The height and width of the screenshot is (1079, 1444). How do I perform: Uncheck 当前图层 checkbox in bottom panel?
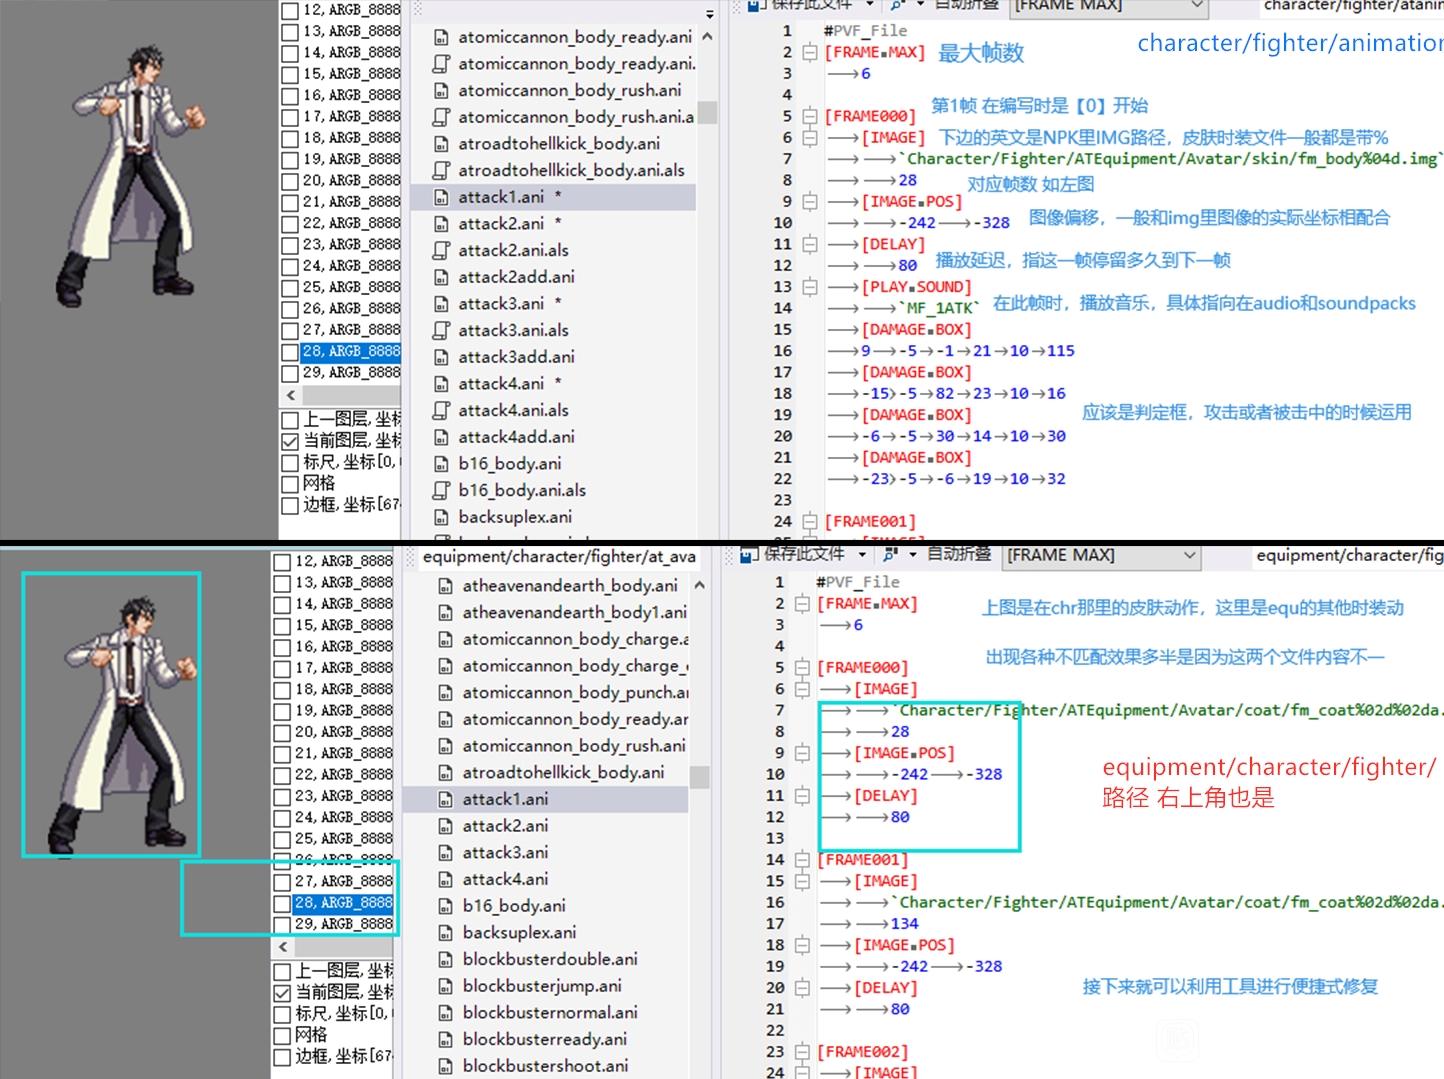(x=283, y=992)
